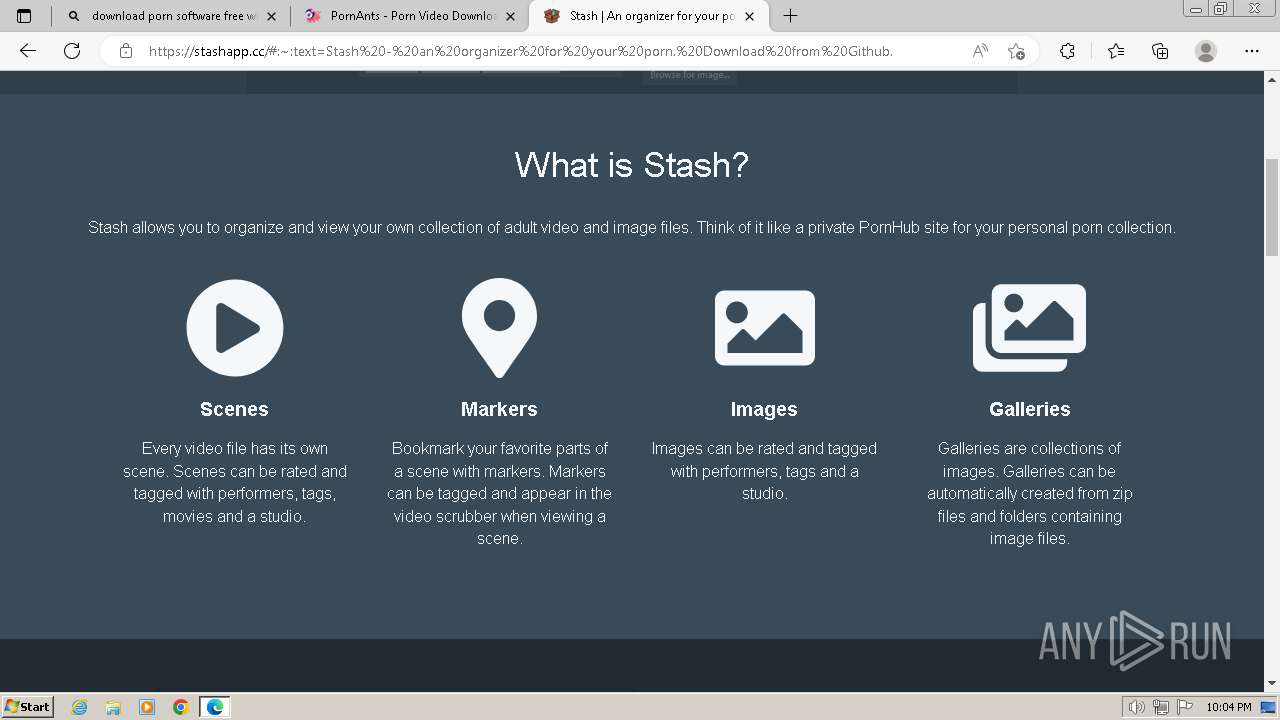The height and width of the screenshot is (720, 1280).
Task: Click the Images heading text
Action: click(764, 409)
